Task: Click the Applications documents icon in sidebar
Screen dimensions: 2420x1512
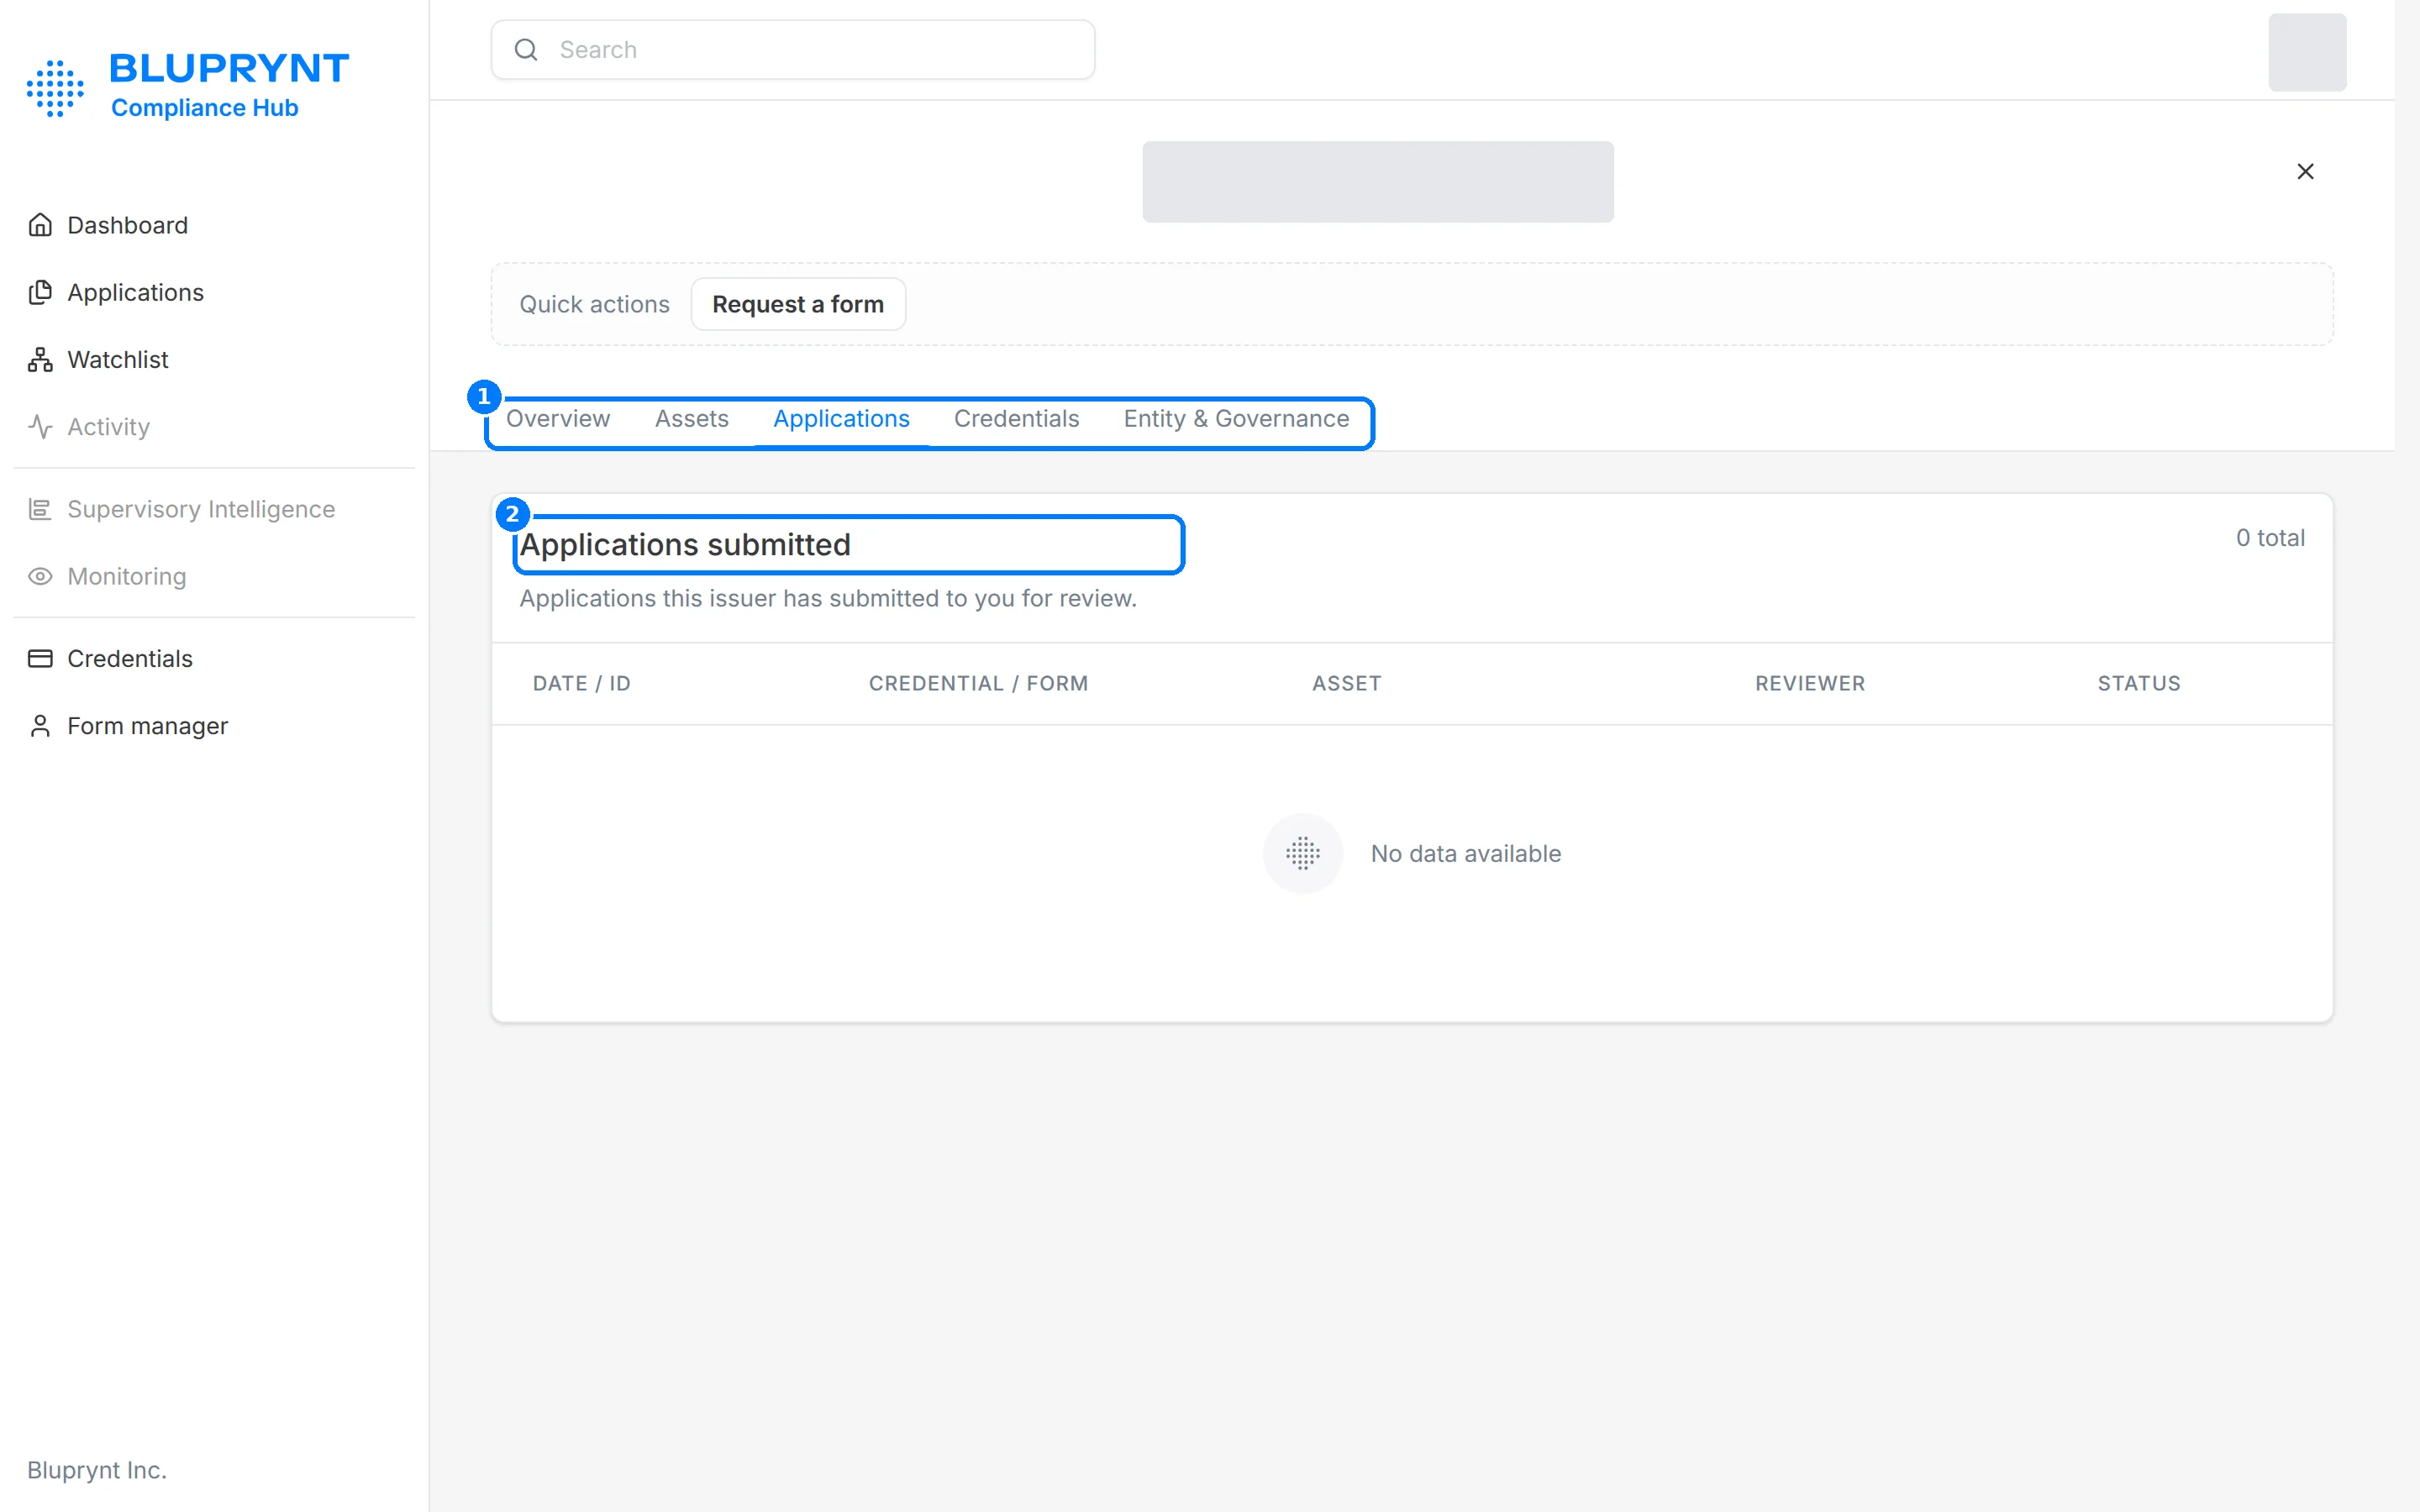Action: pyautogui.click(x=40, y=292)
